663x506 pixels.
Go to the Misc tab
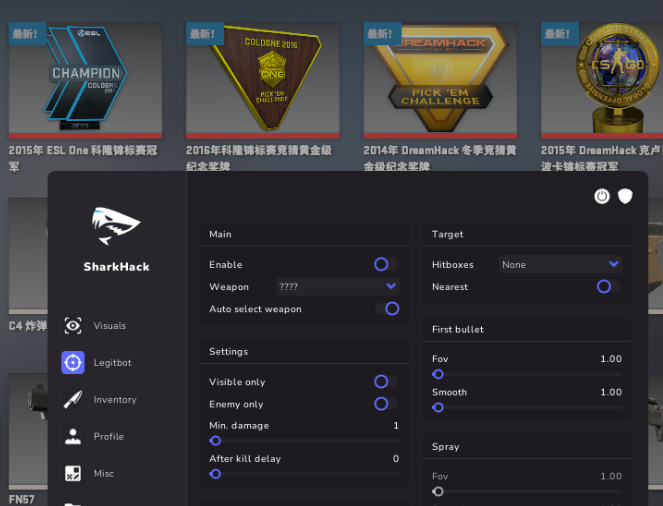[104, 473]
